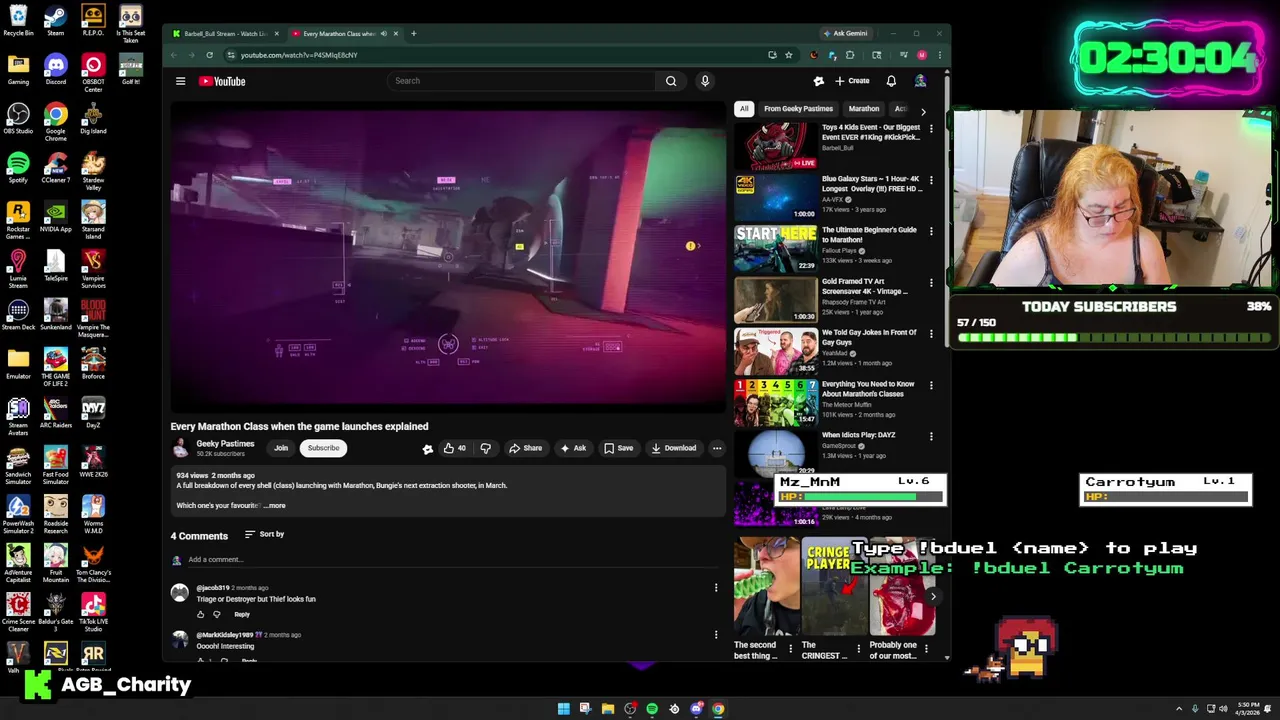Save the video to a playlist

pyautogui.click(x=618, y=448)
